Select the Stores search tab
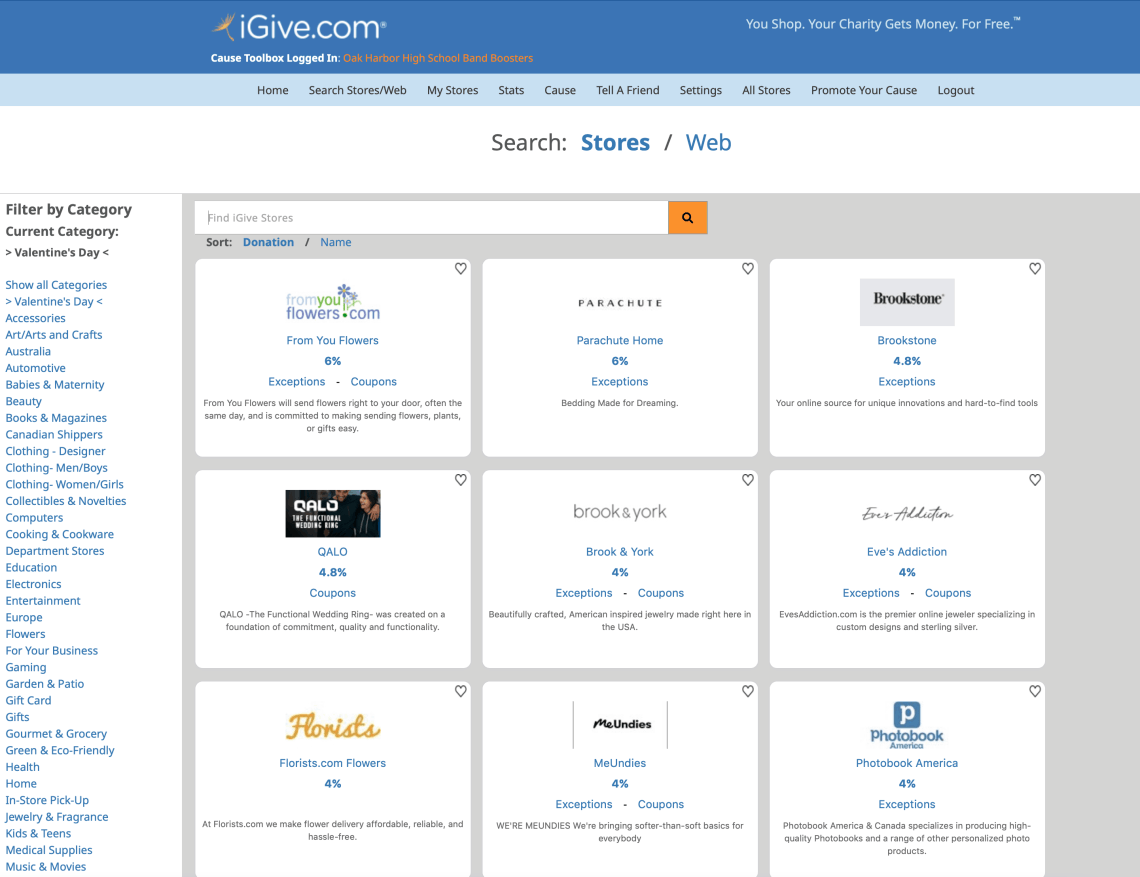Image resolution: width=1140 pixels, height=877 pixels. (x=615, y=143)
